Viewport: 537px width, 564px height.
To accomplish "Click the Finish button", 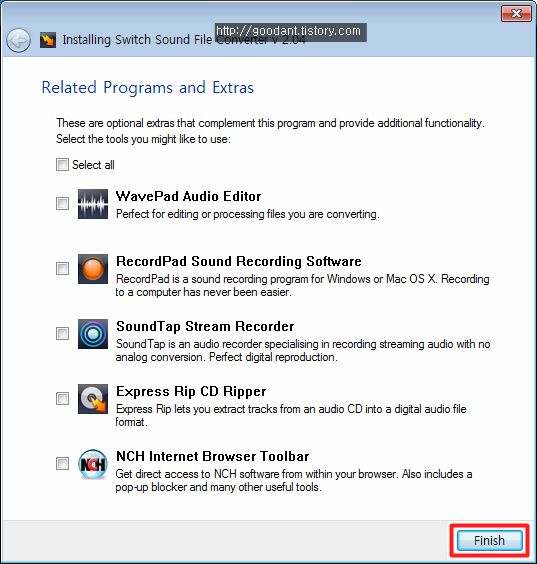I will 490,540.
